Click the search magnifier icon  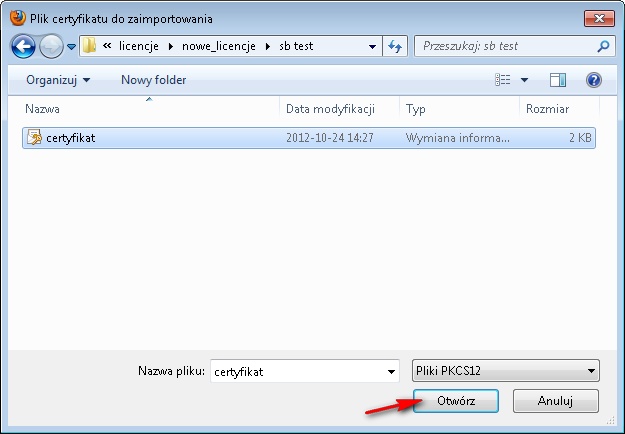pyautogui.click(x=604, y=46)
